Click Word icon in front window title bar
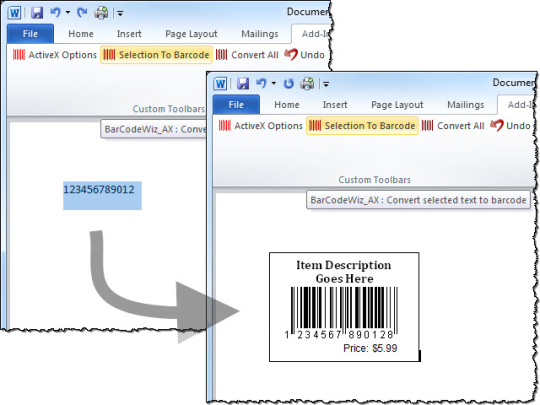The height and width of the screenshot is (405, 540). click(x=220, y=84)
